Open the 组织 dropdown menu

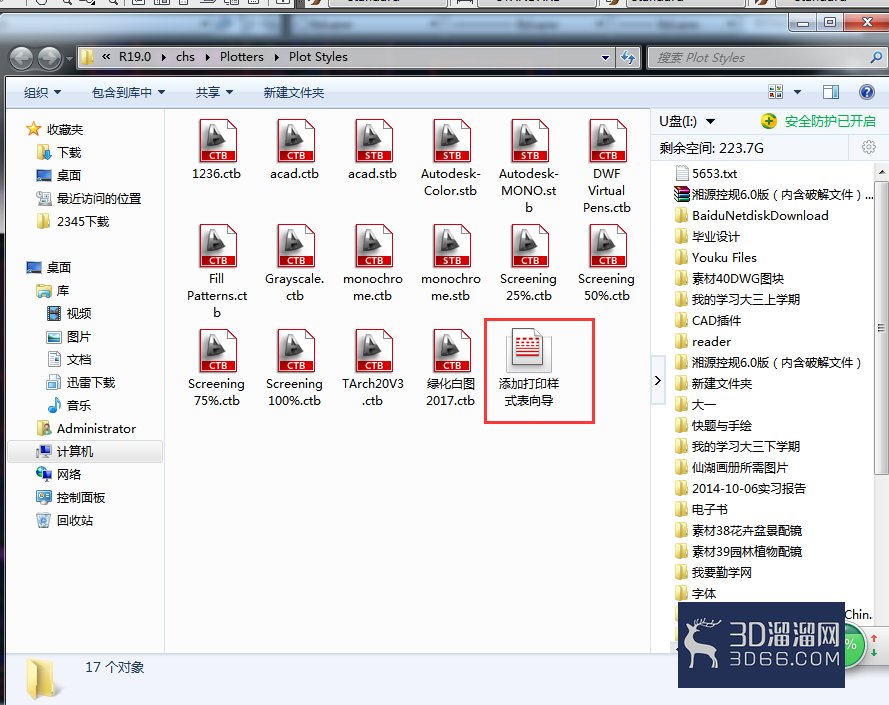coord(43,92)
